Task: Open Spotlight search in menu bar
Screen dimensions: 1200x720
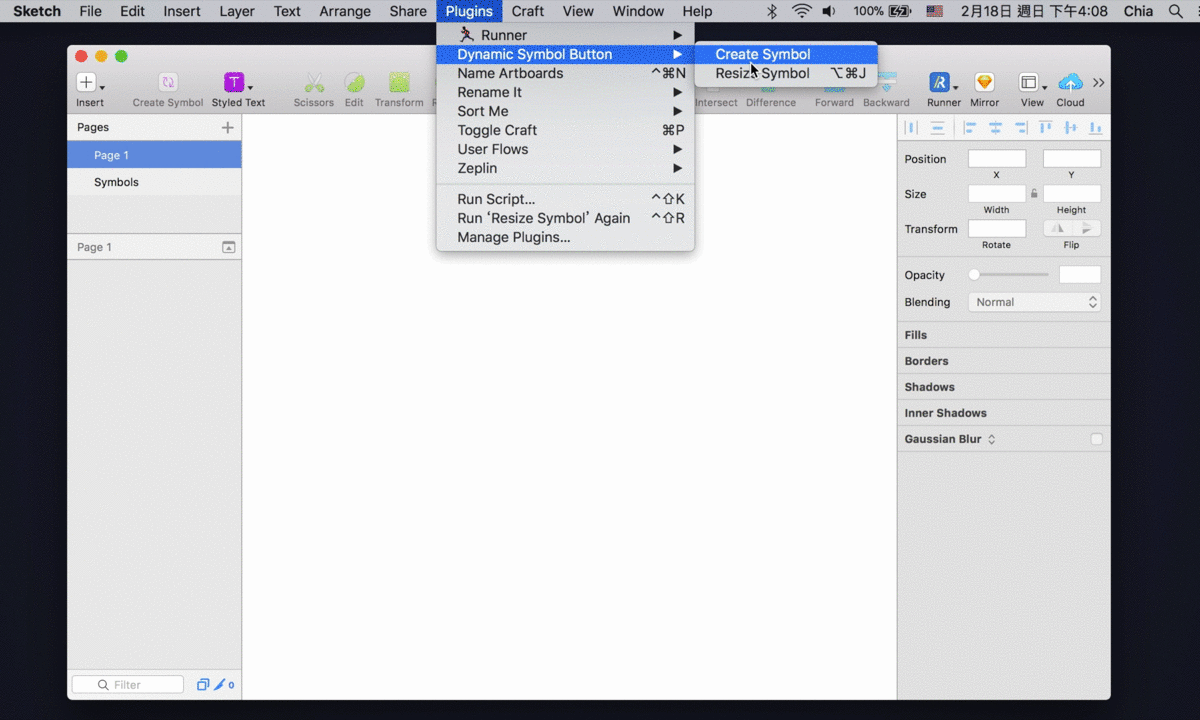Action: [1175, 11]
